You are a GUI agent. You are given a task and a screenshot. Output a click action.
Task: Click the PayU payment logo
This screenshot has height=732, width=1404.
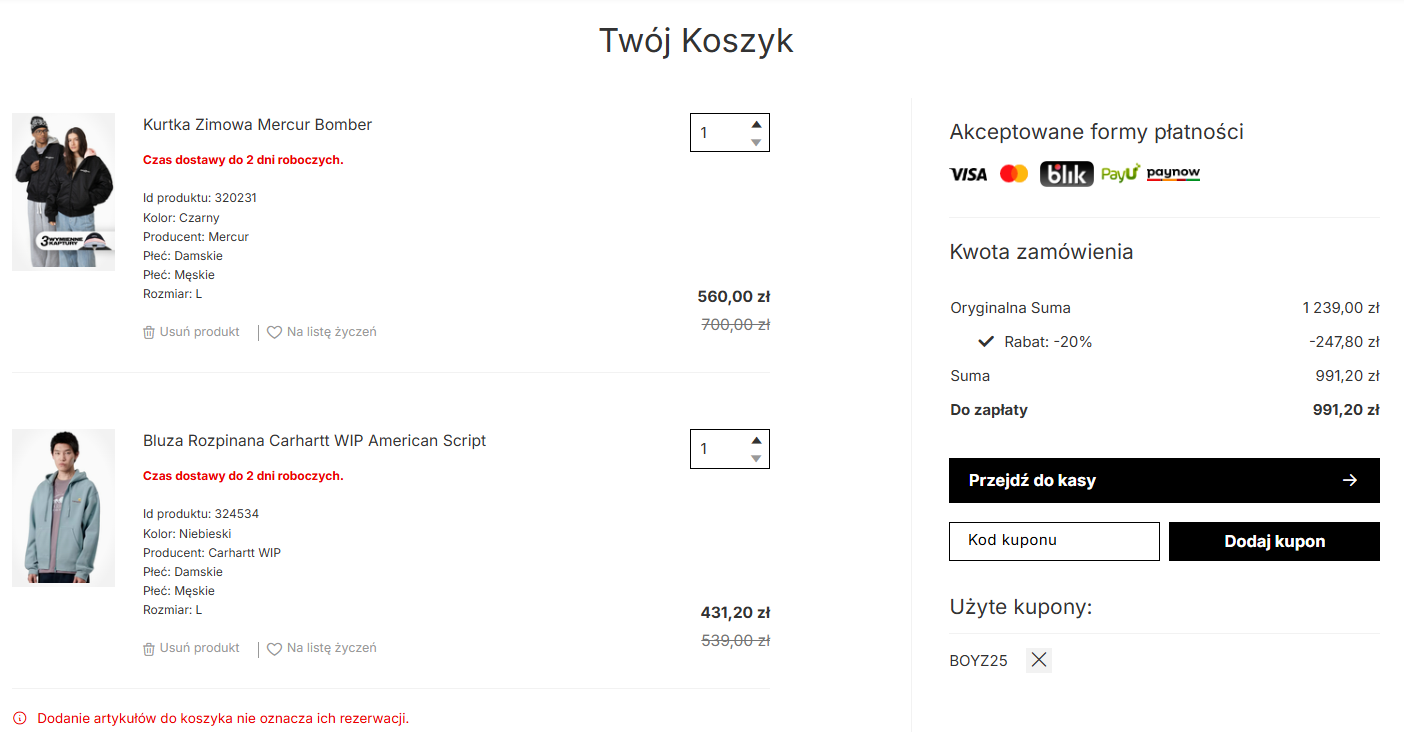pyautogui.click(x=1120, y=174)
